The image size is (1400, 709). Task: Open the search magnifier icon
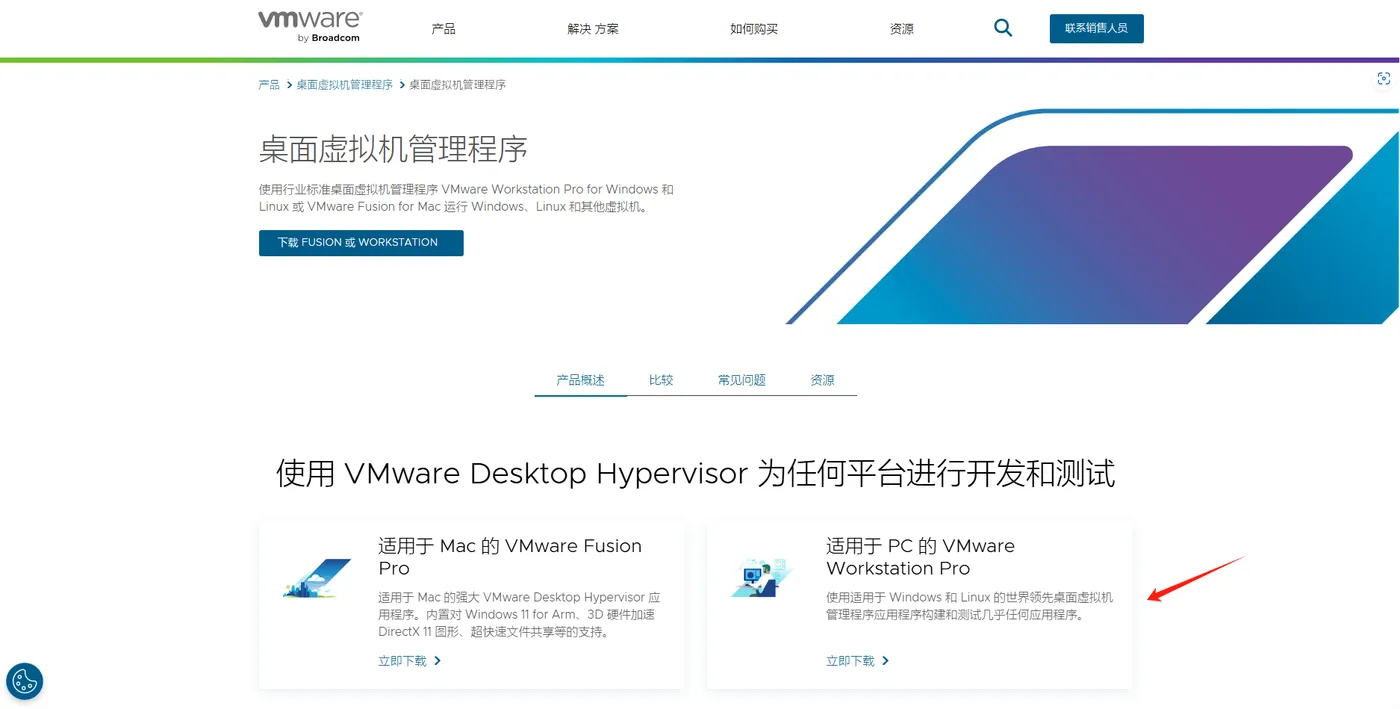click(x=1003, y=28)
